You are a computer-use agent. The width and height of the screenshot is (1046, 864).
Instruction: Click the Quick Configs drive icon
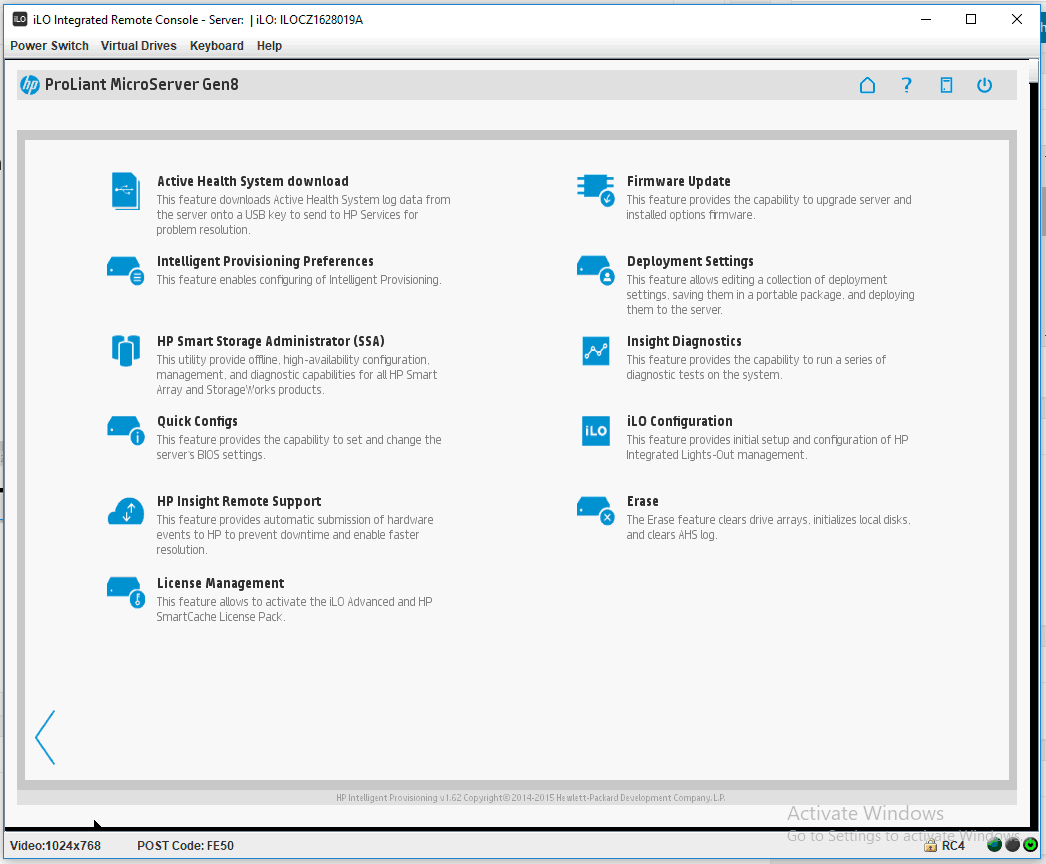[x=125, y=430]
